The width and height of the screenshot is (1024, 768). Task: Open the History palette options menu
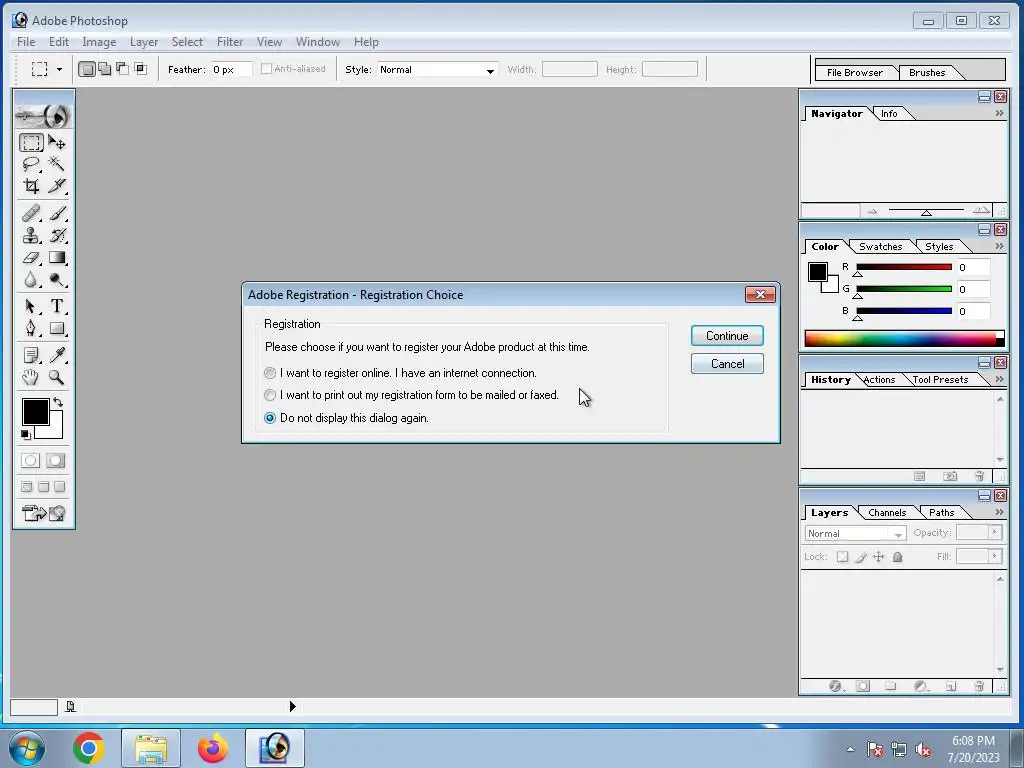tap(999, 379)
